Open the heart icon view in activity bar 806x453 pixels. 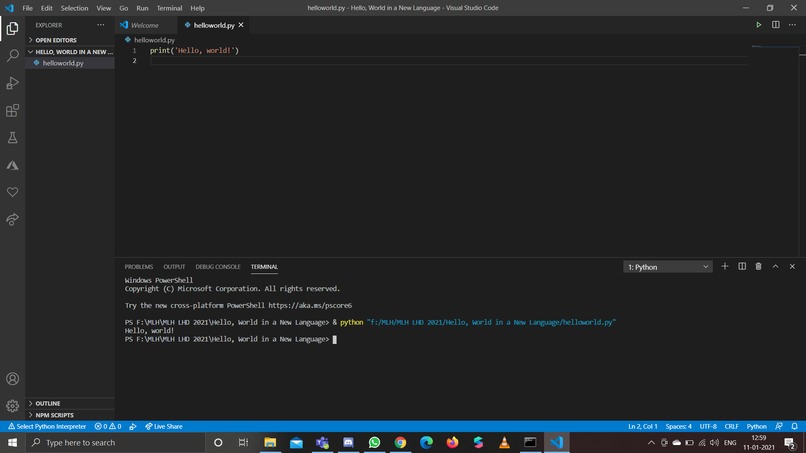[x=12, y=192]
